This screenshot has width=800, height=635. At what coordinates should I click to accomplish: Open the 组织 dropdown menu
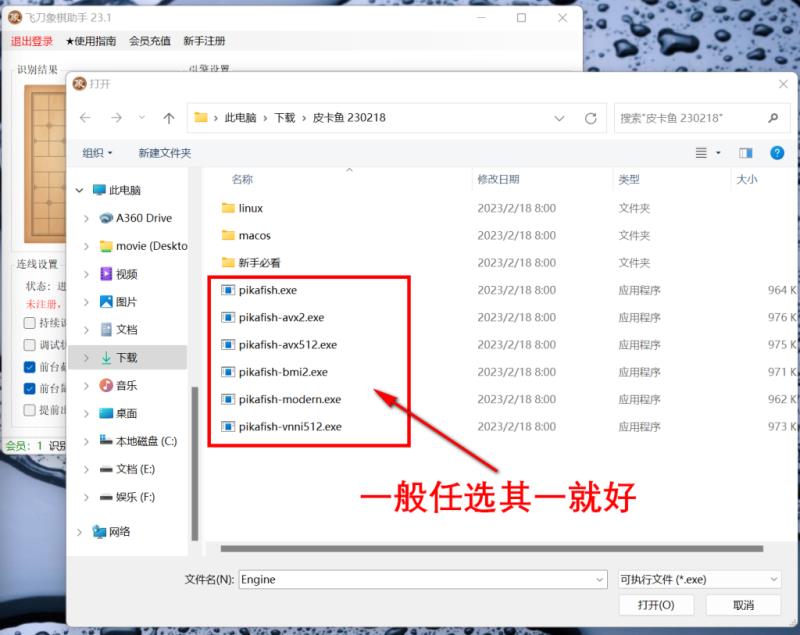(x=97, y=153)
